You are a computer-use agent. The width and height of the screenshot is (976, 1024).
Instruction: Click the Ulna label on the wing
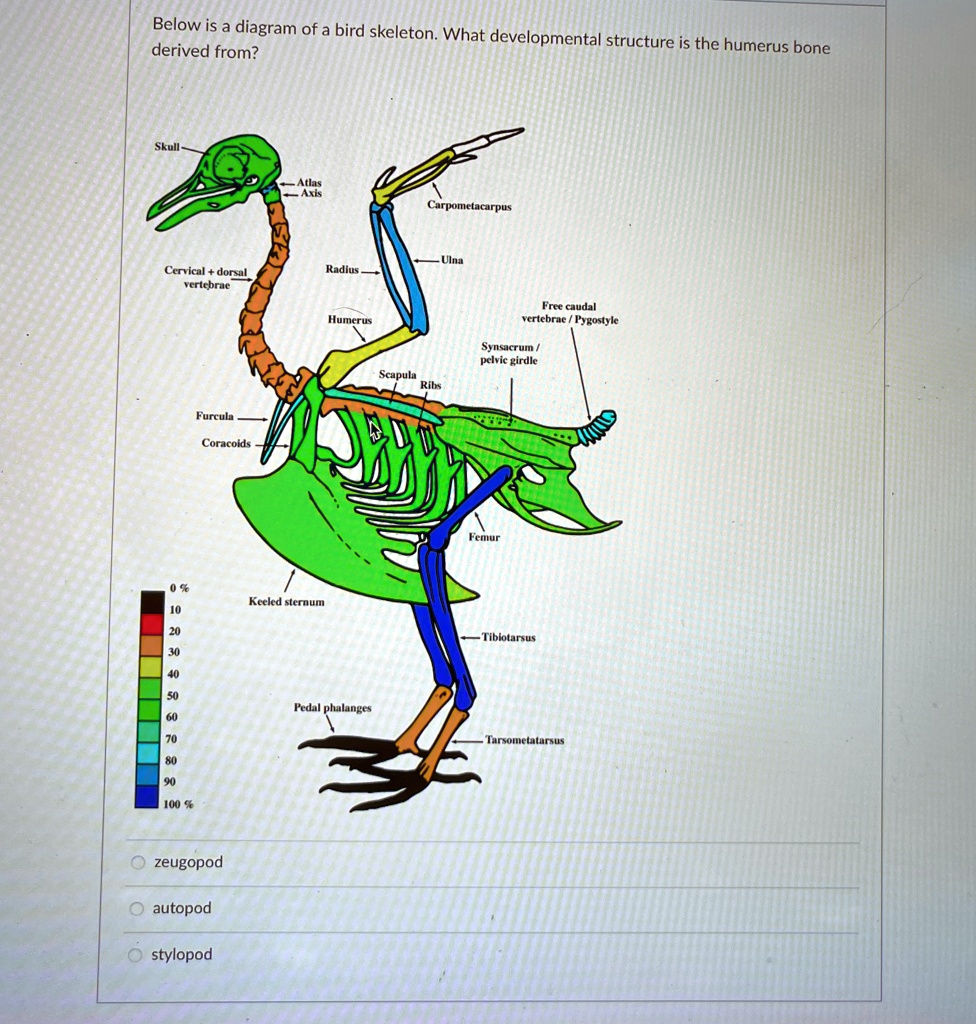[x=451, y=259]
